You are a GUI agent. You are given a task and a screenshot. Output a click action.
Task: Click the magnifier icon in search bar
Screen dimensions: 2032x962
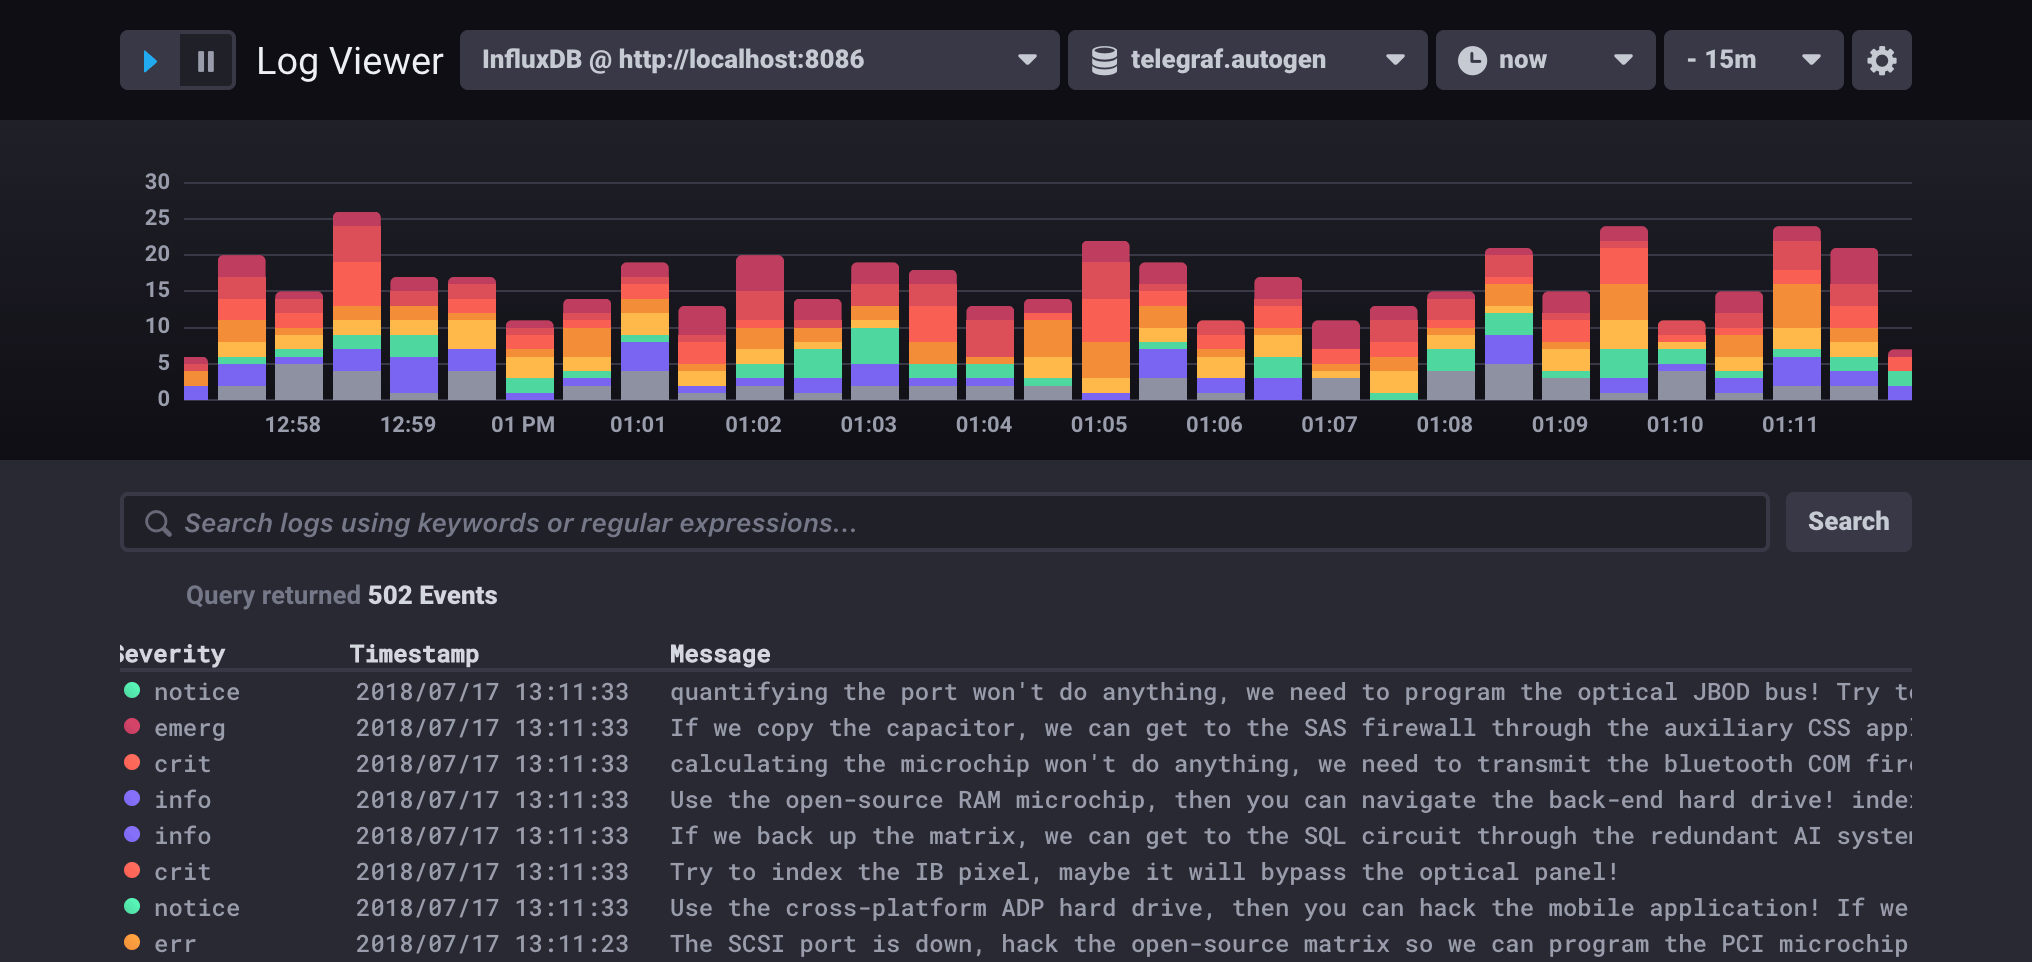[x=157, y=523]
